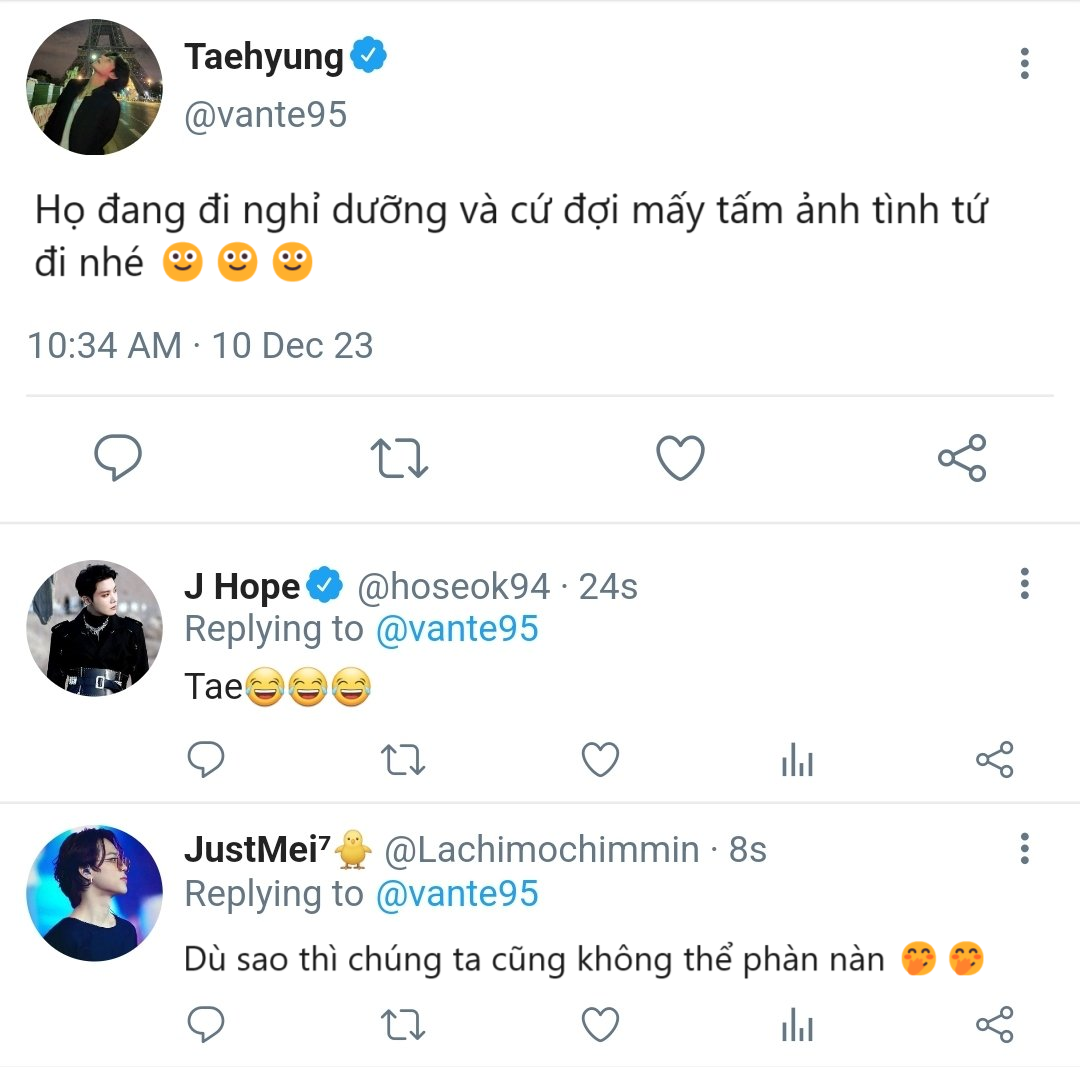Reply to Taehyung's main tweet
The image size is (1080, 1067).
118,458
